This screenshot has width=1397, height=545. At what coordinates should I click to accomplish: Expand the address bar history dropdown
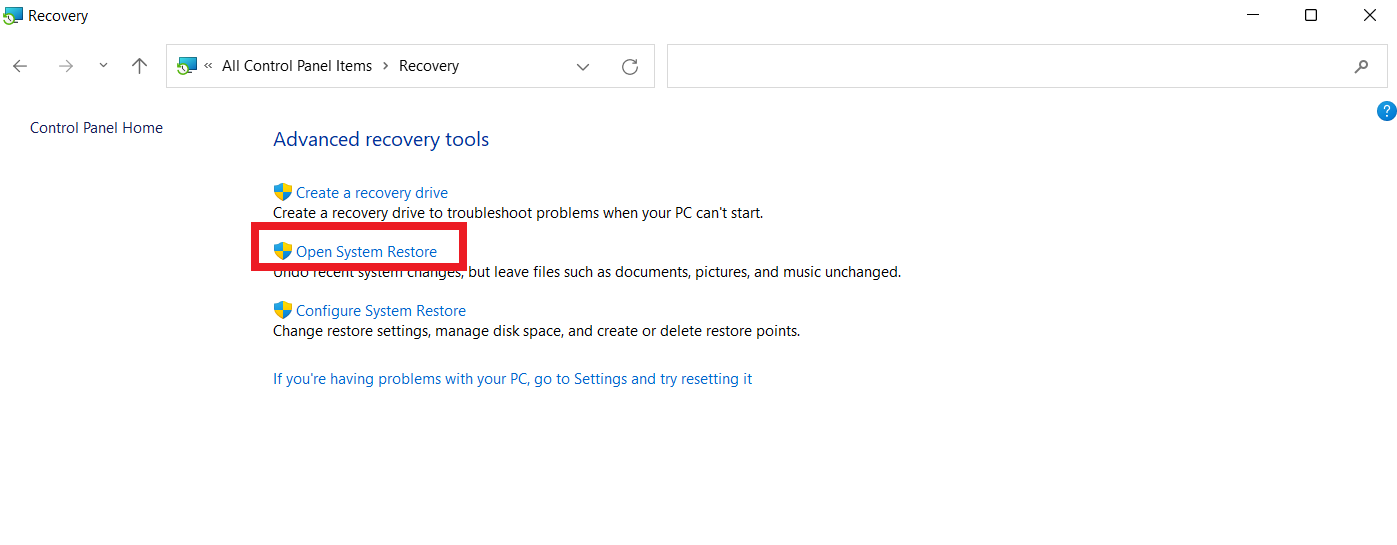(x=583, y=67)
